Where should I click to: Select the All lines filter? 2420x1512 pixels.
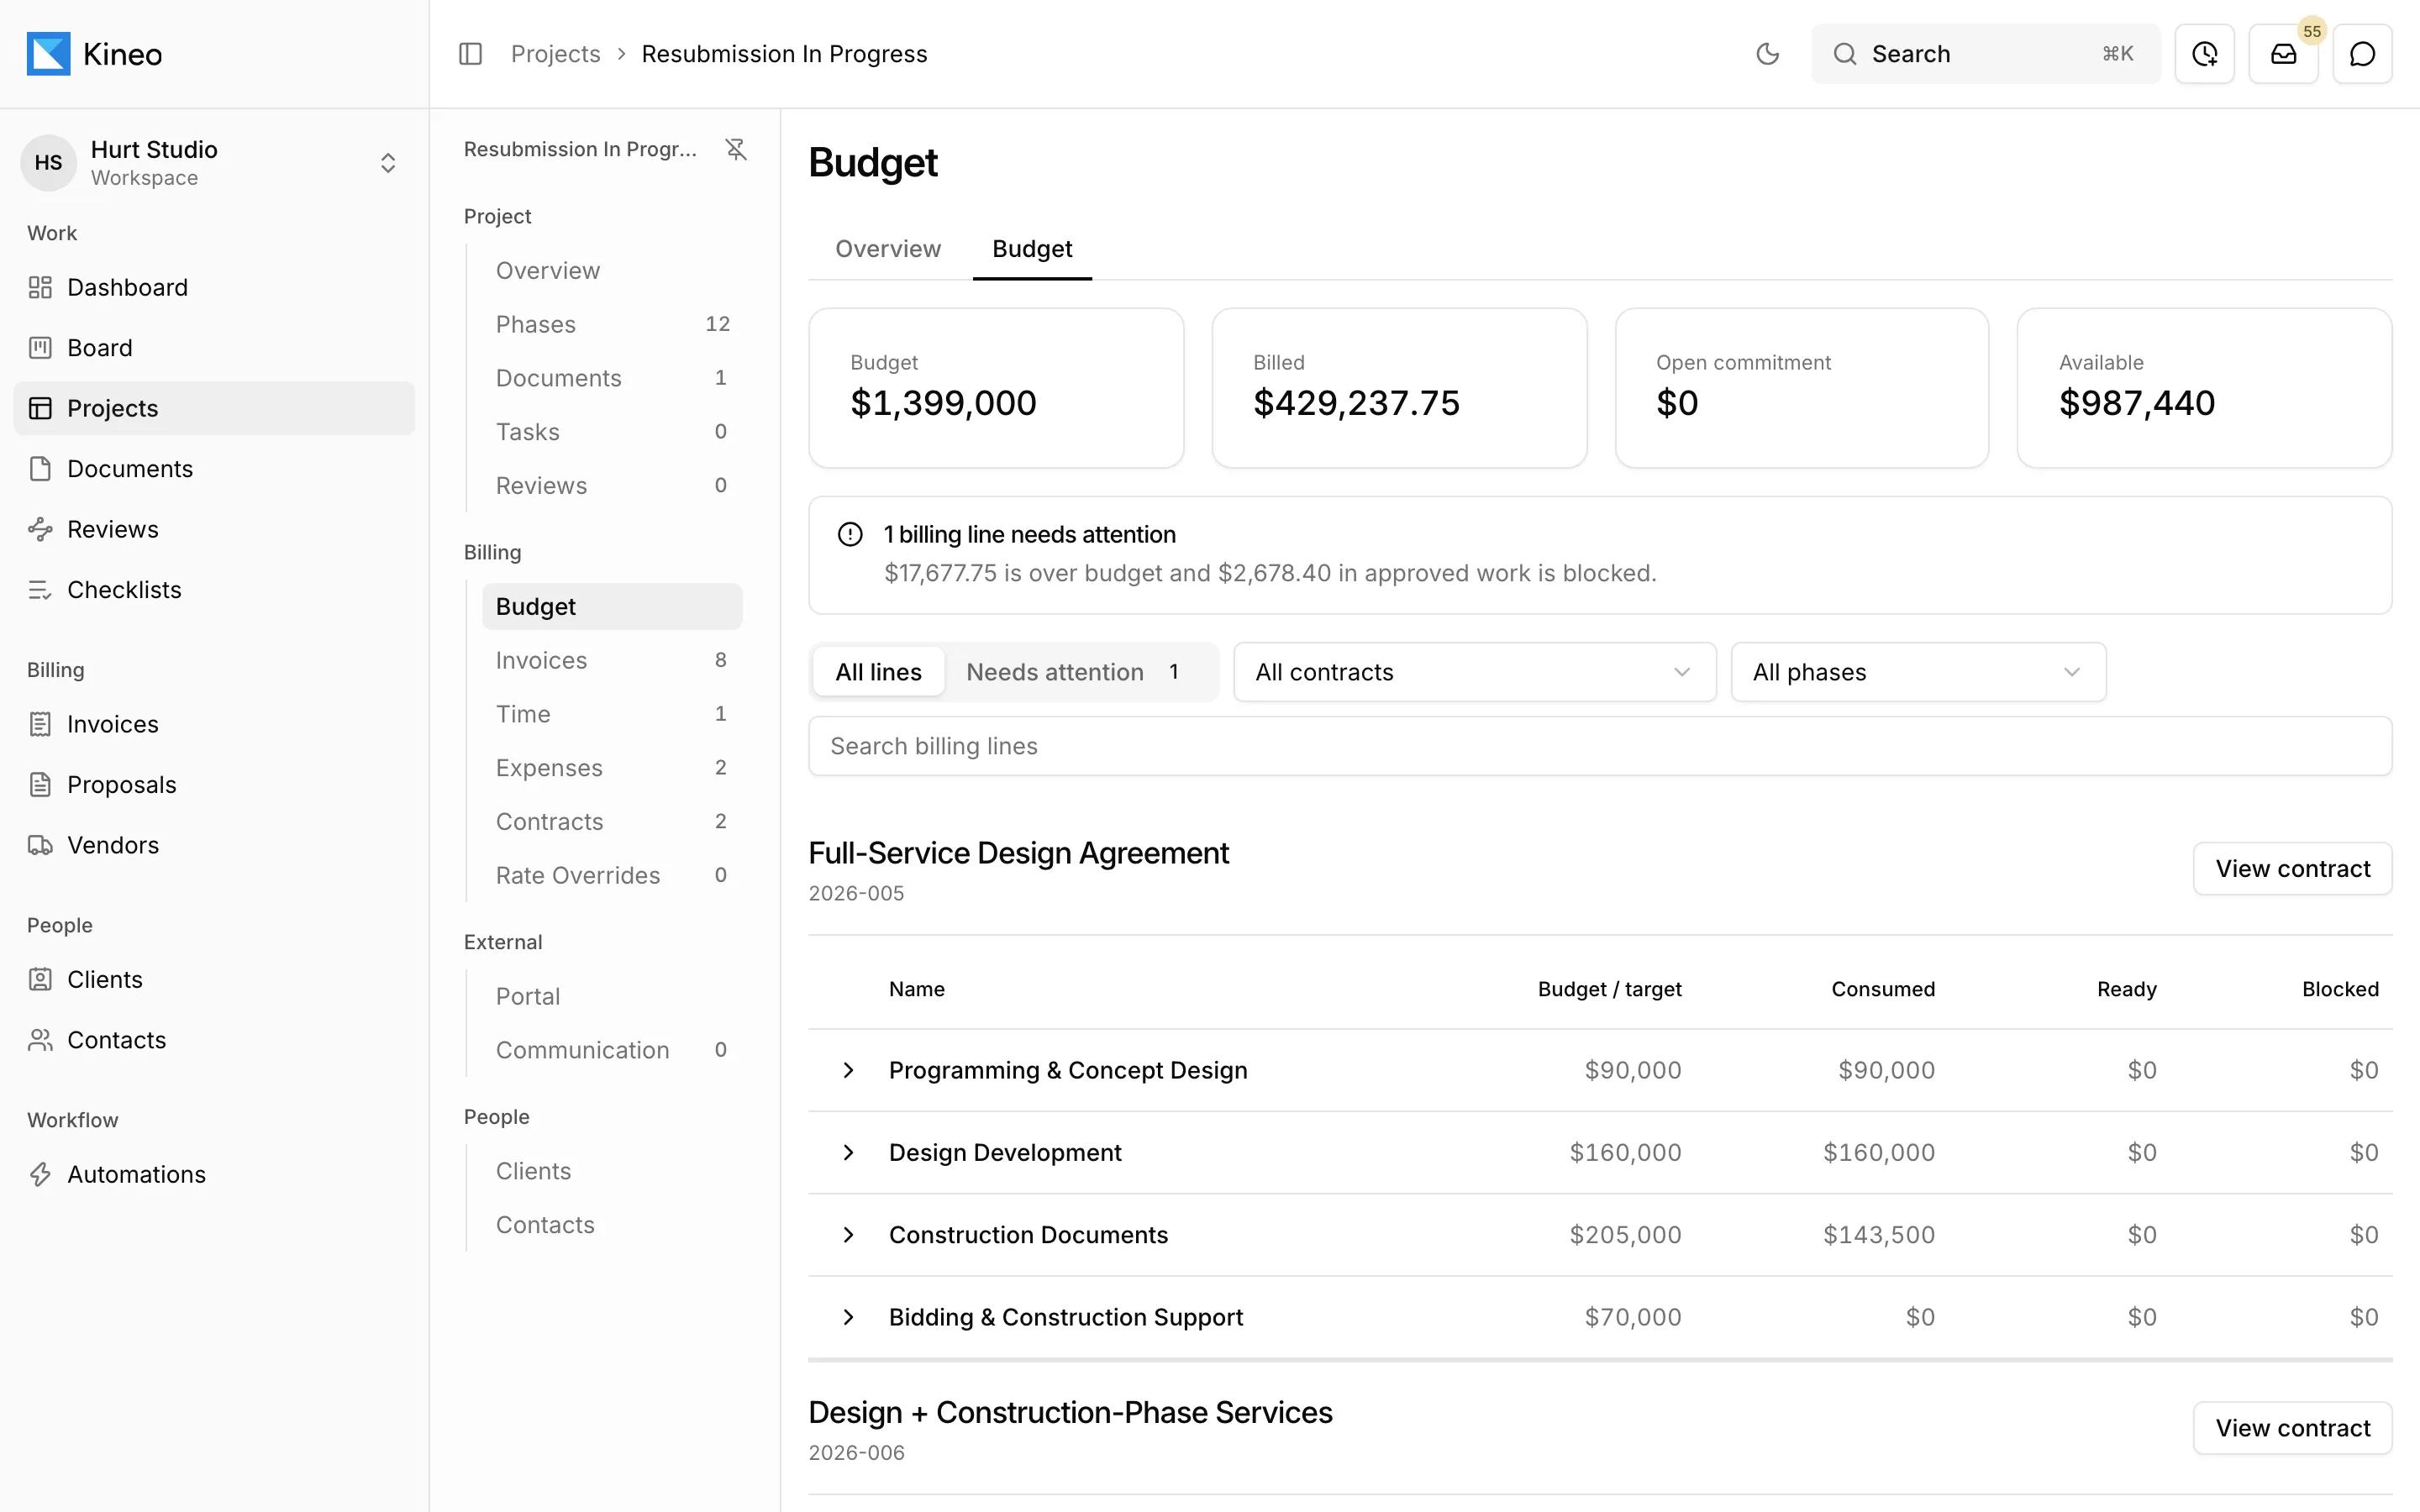878,672
